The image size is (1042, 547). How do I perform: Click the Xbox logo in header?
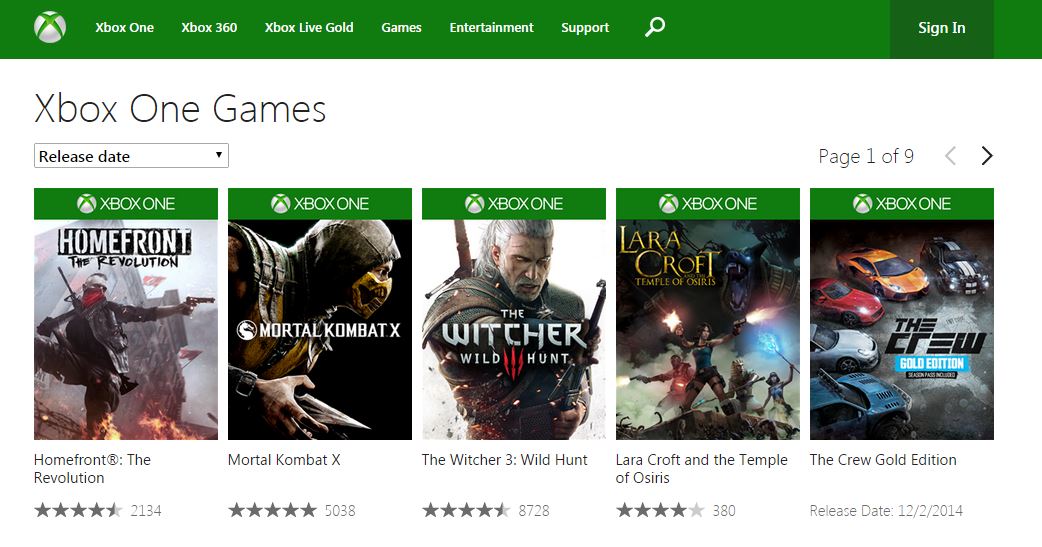(x=50, y=28)
